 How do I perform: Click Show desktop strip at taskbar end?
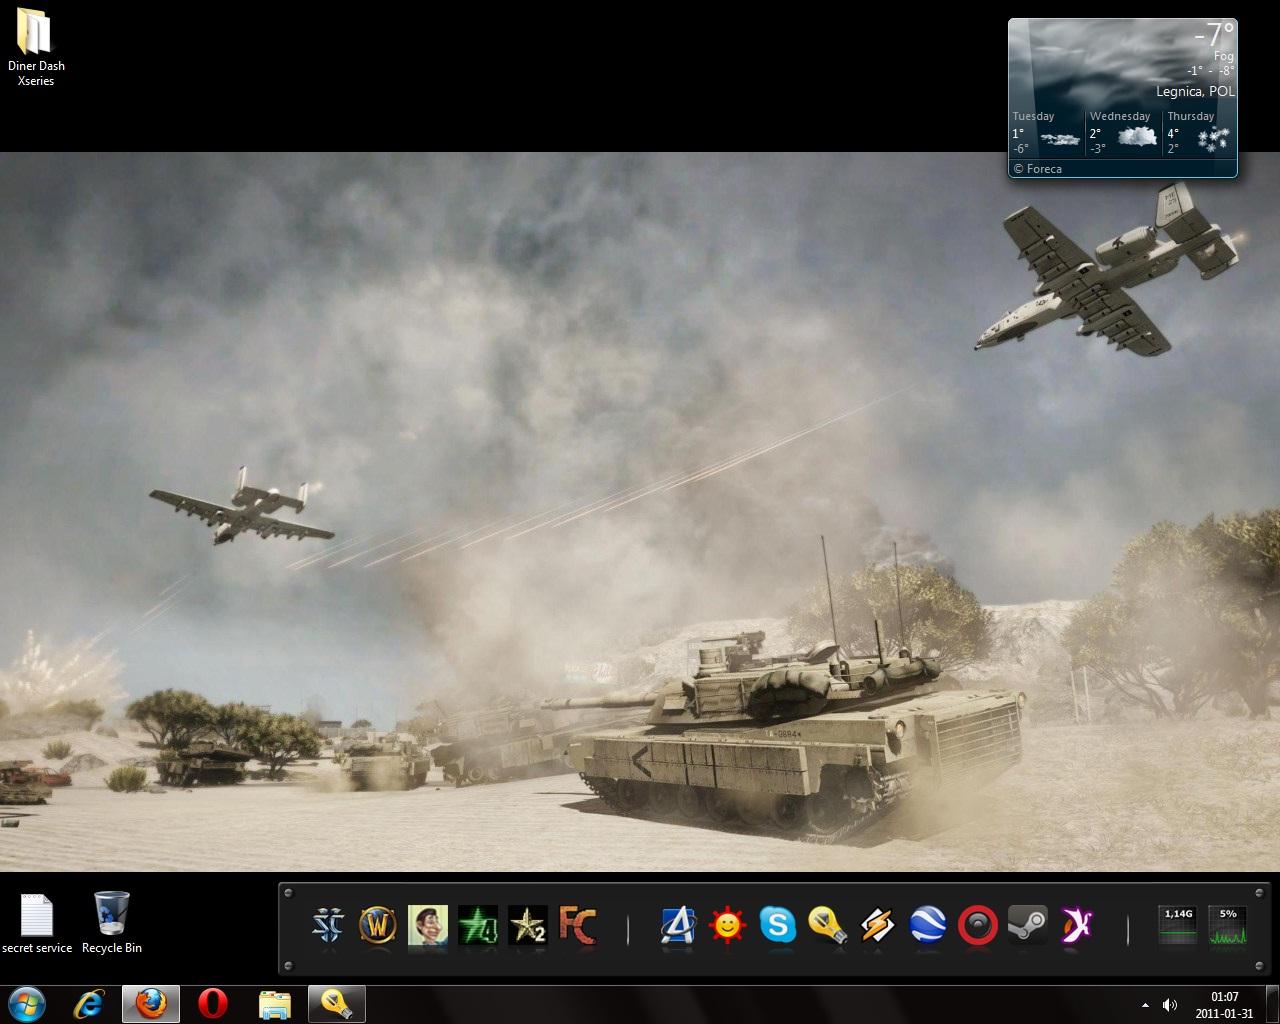pos(1273,1005)
